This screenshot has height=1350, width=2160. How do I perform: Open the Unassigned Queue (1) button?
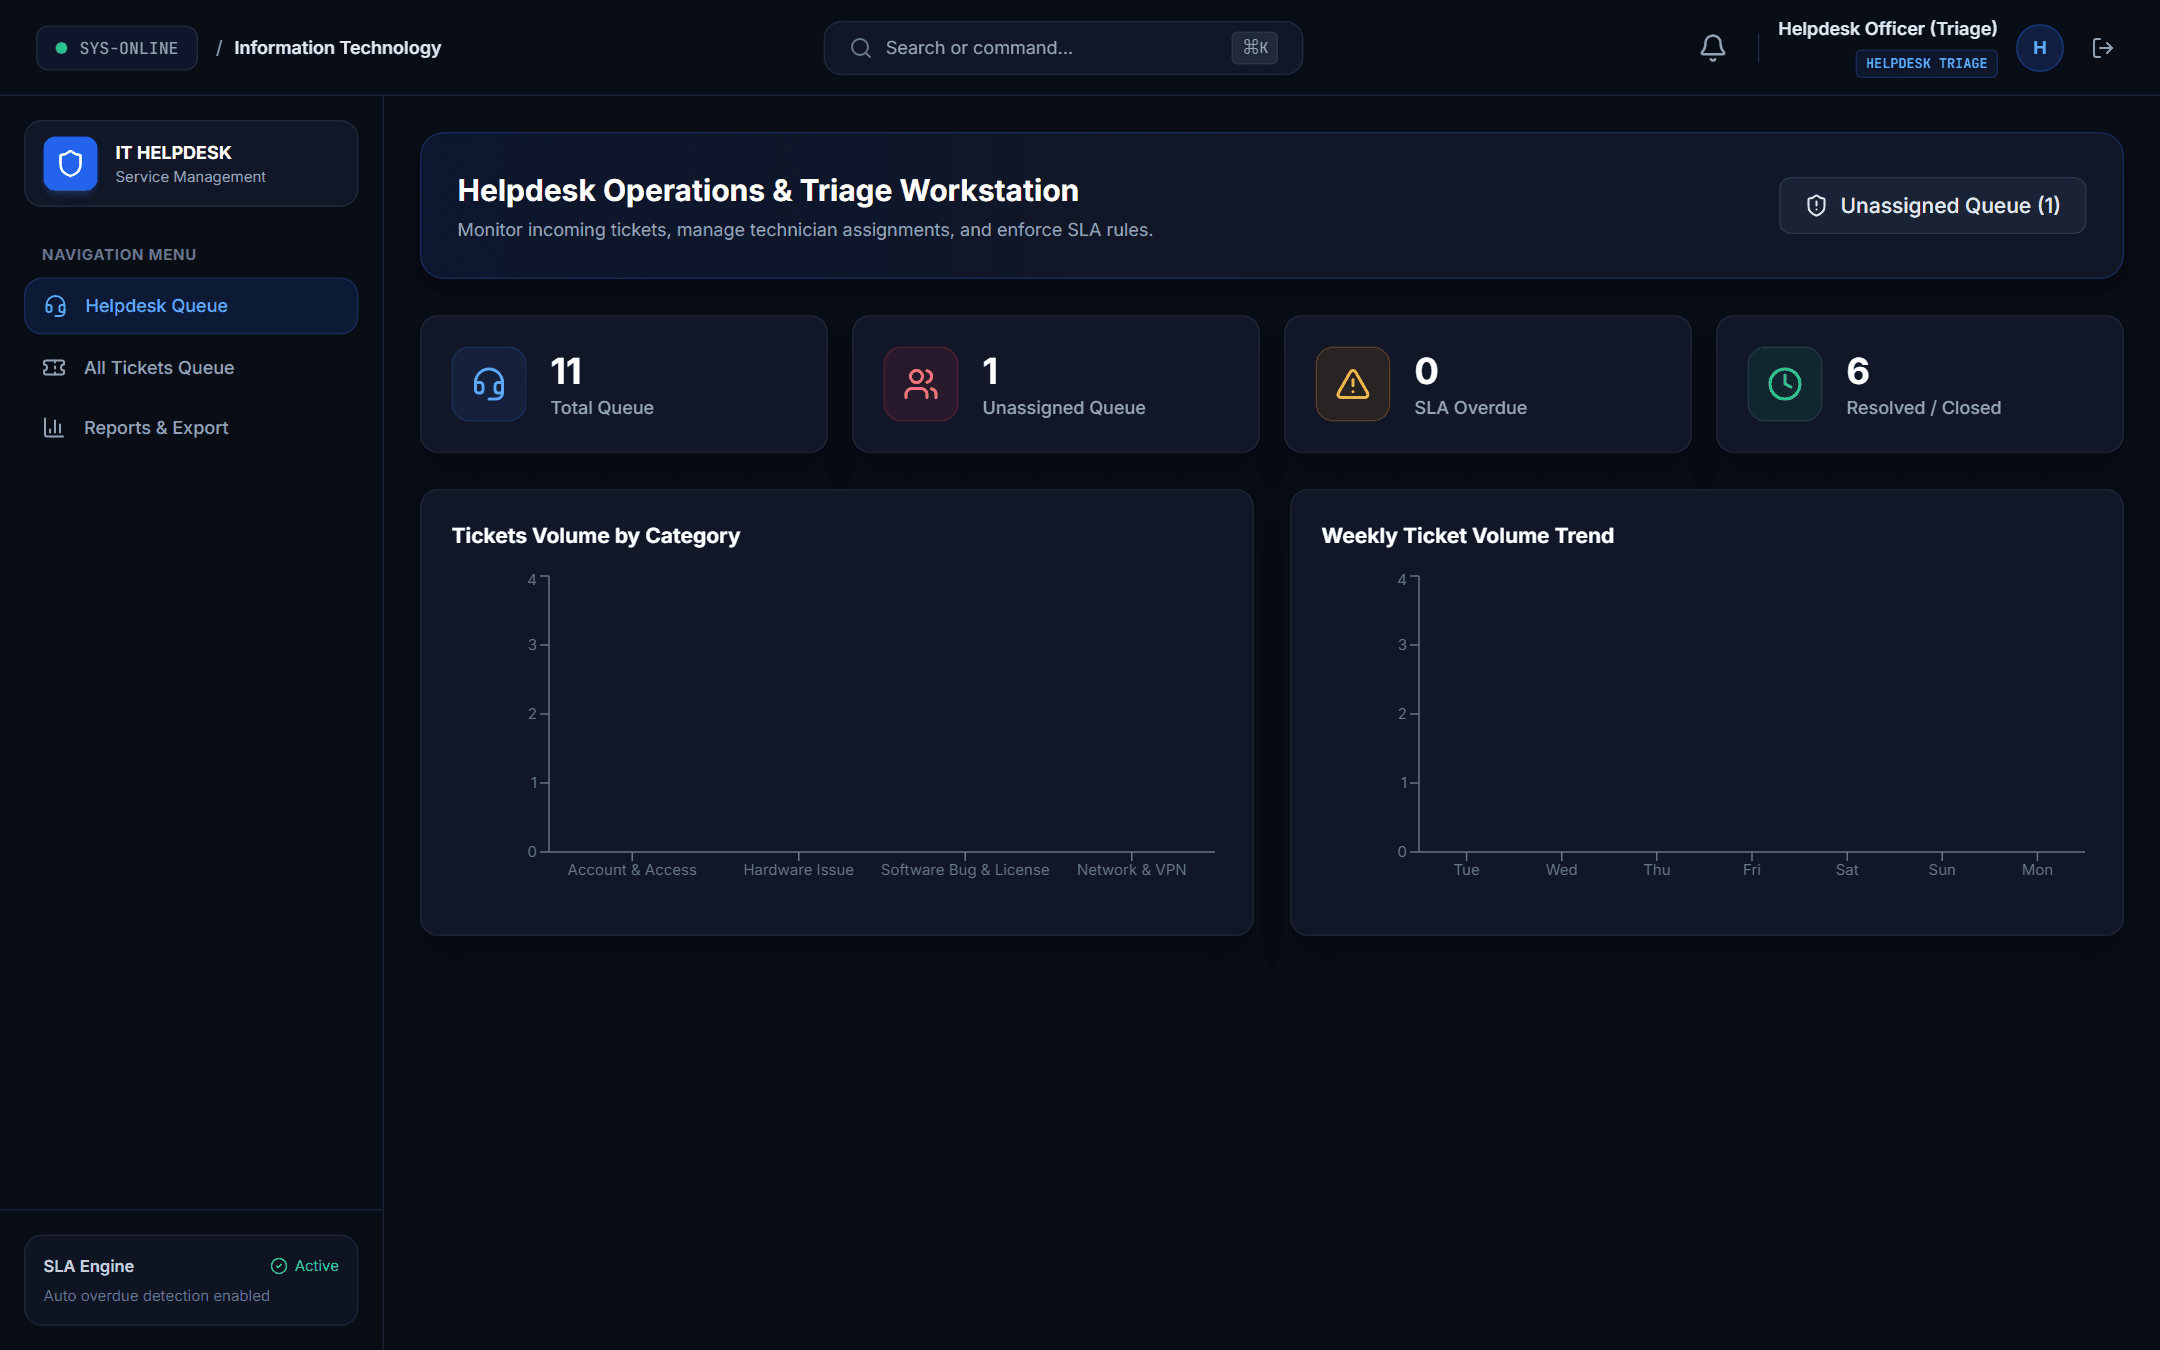[1932, 206]
